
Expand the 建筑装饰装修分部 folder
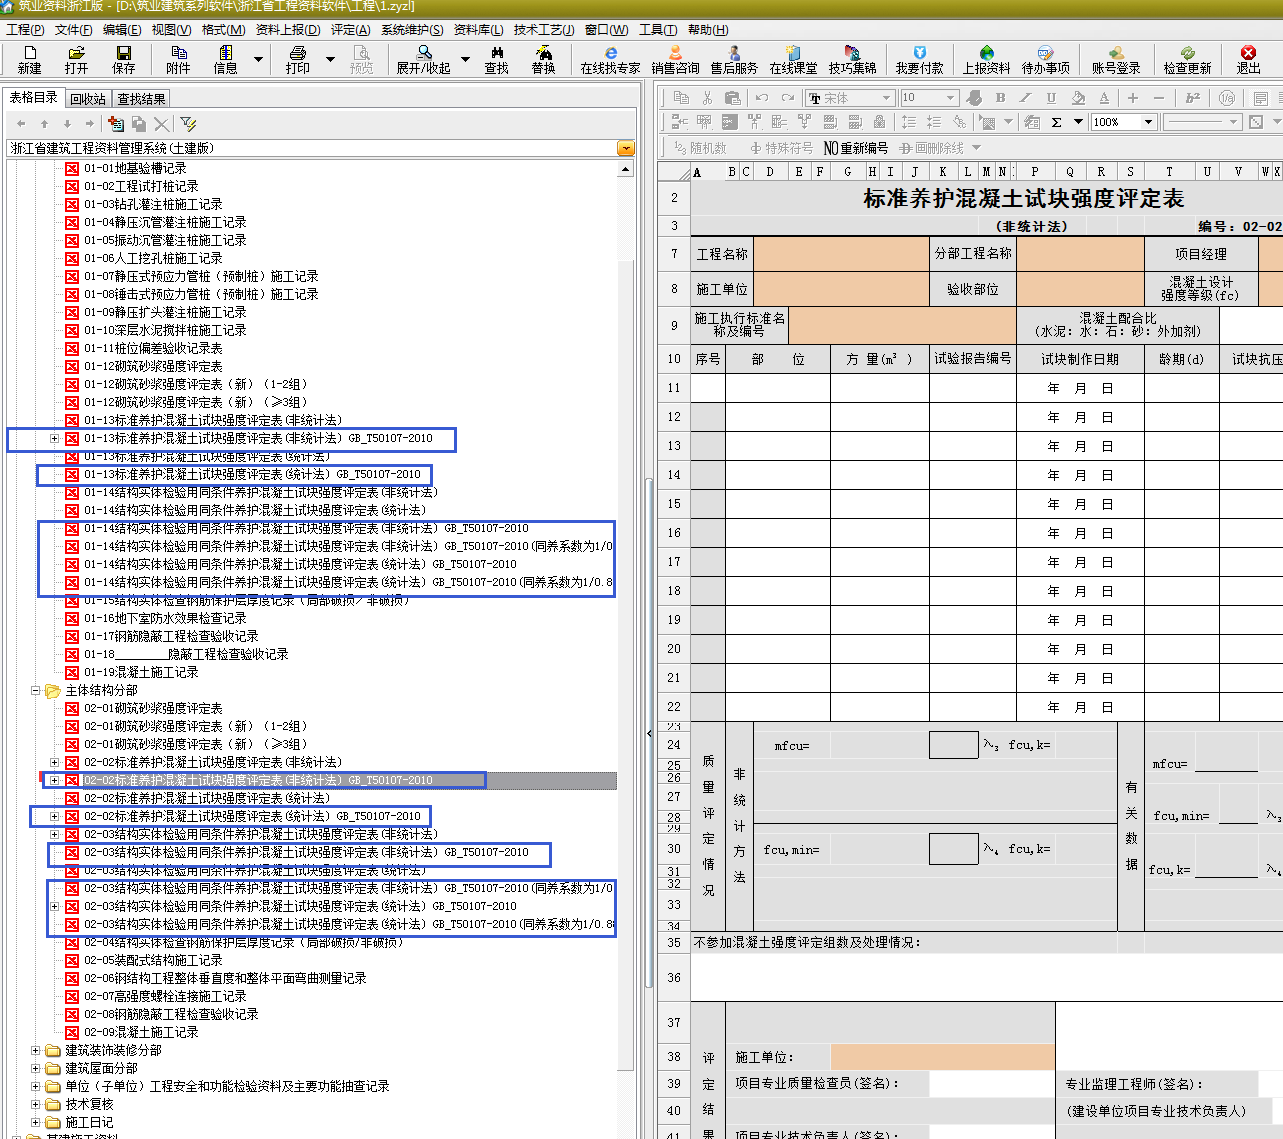coord(36,1050)
